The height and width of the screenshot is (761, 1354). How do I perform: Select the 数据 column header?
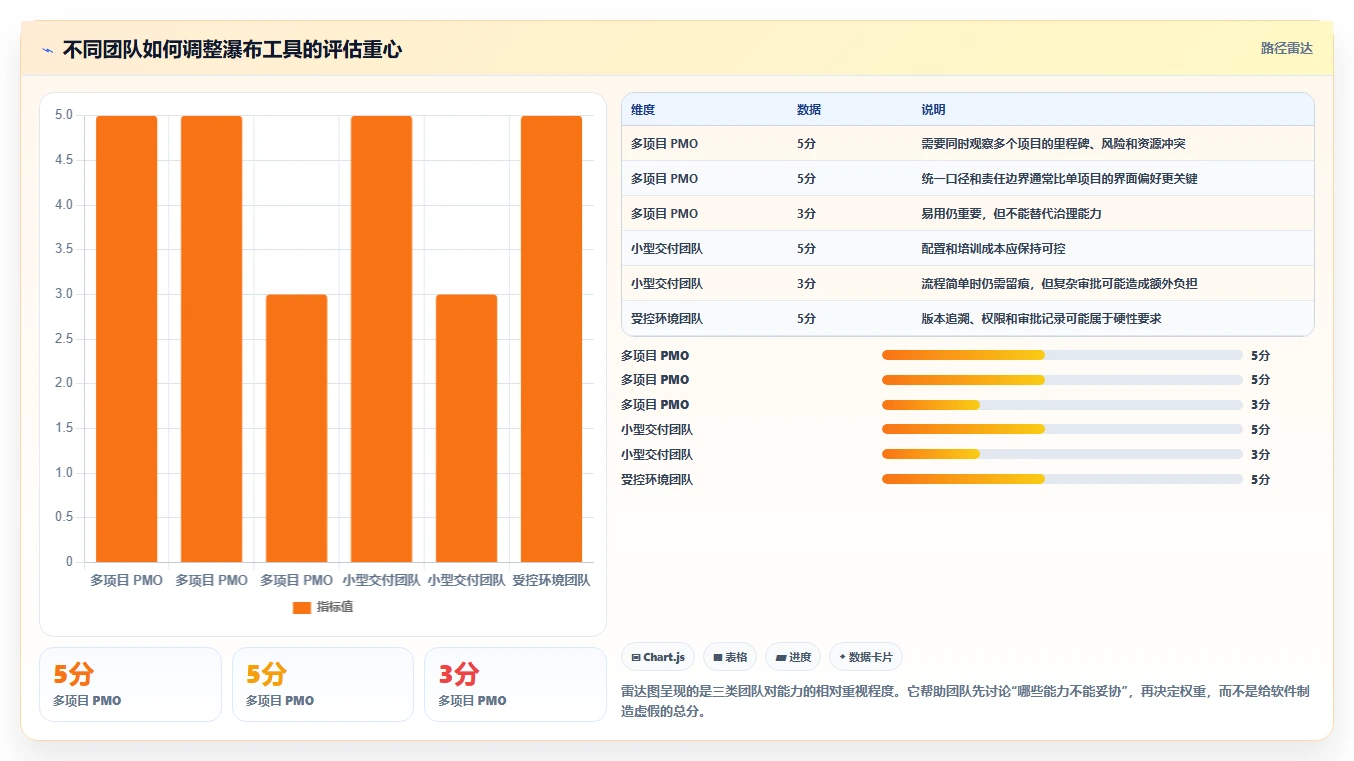tap(809, 110)
